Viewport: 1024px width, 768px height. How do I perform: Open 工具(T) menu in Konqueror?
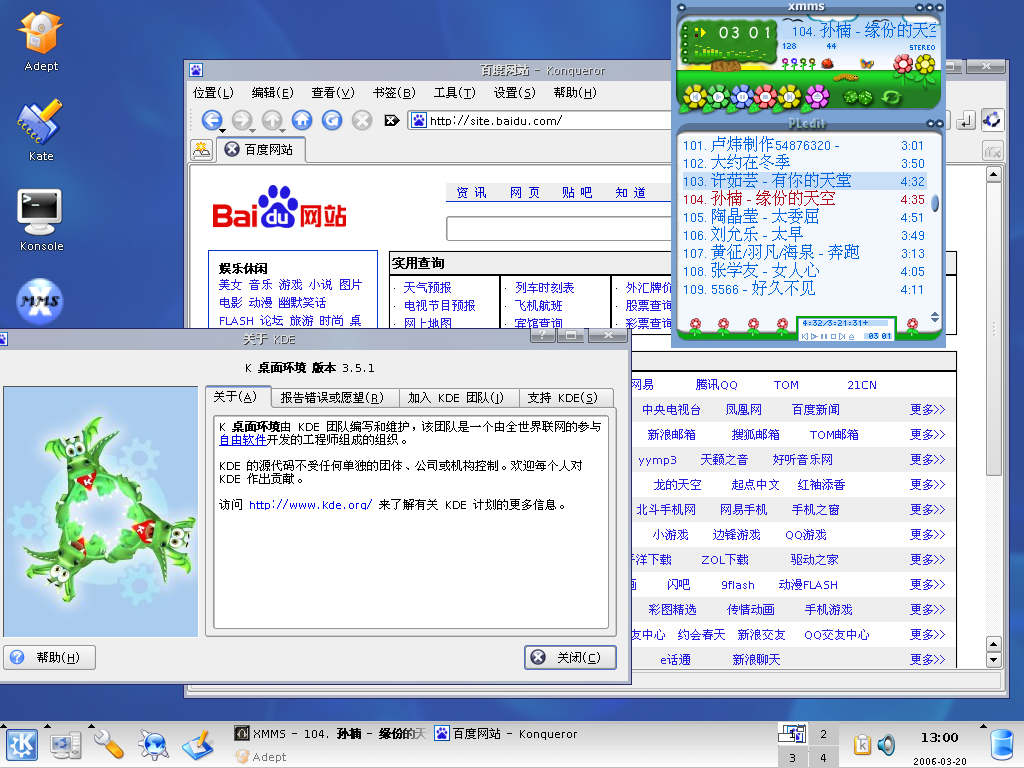point(455,93)
